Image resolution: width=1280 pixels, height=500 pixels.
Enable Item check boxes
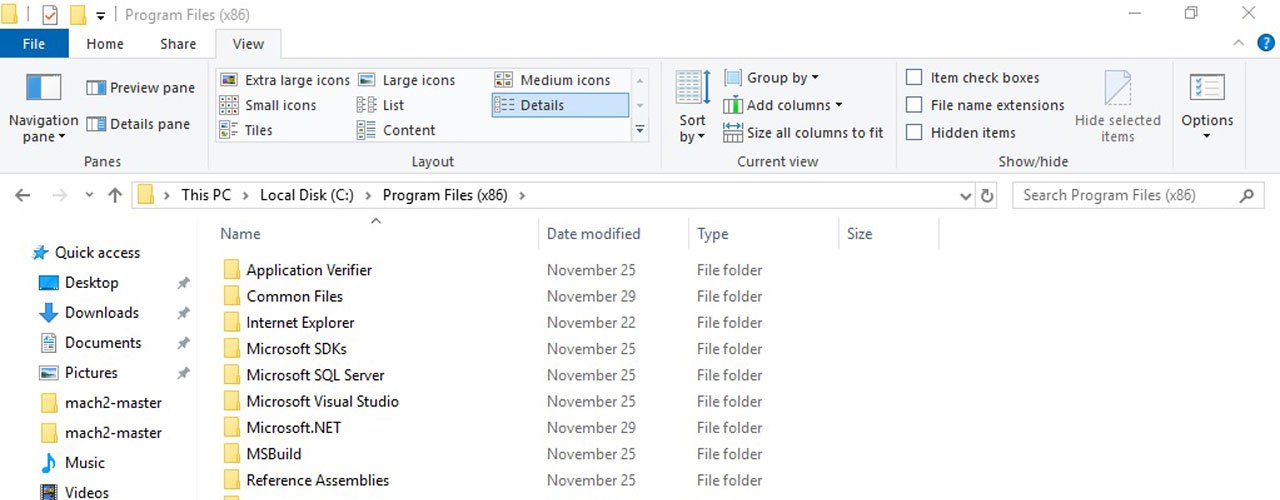[x=914, y=78]
